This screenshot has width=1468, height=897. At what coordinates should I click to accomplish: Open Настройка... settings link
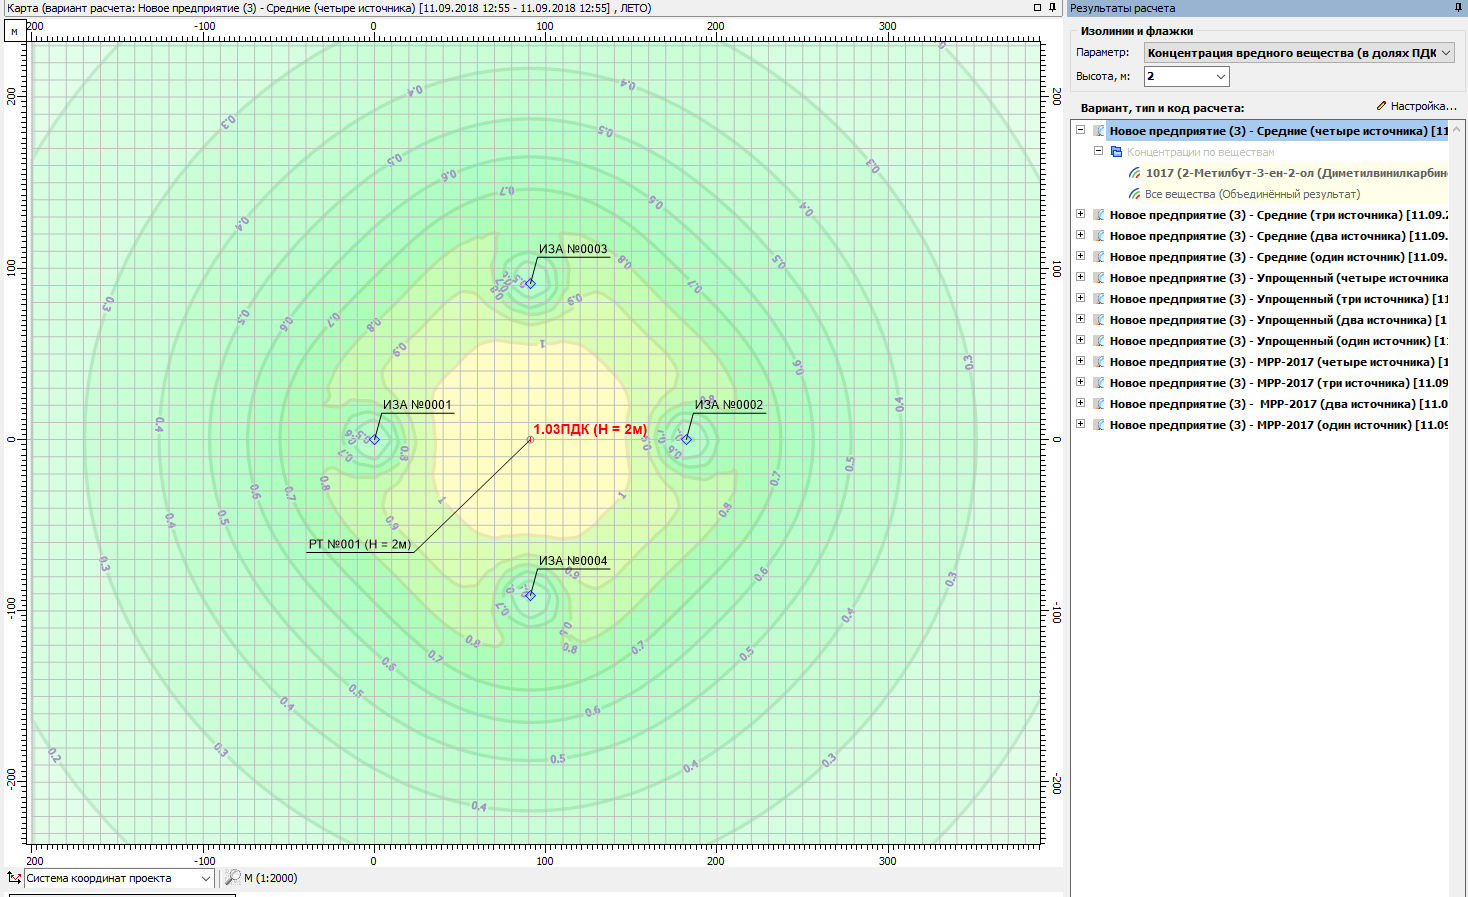[1416, 106]
